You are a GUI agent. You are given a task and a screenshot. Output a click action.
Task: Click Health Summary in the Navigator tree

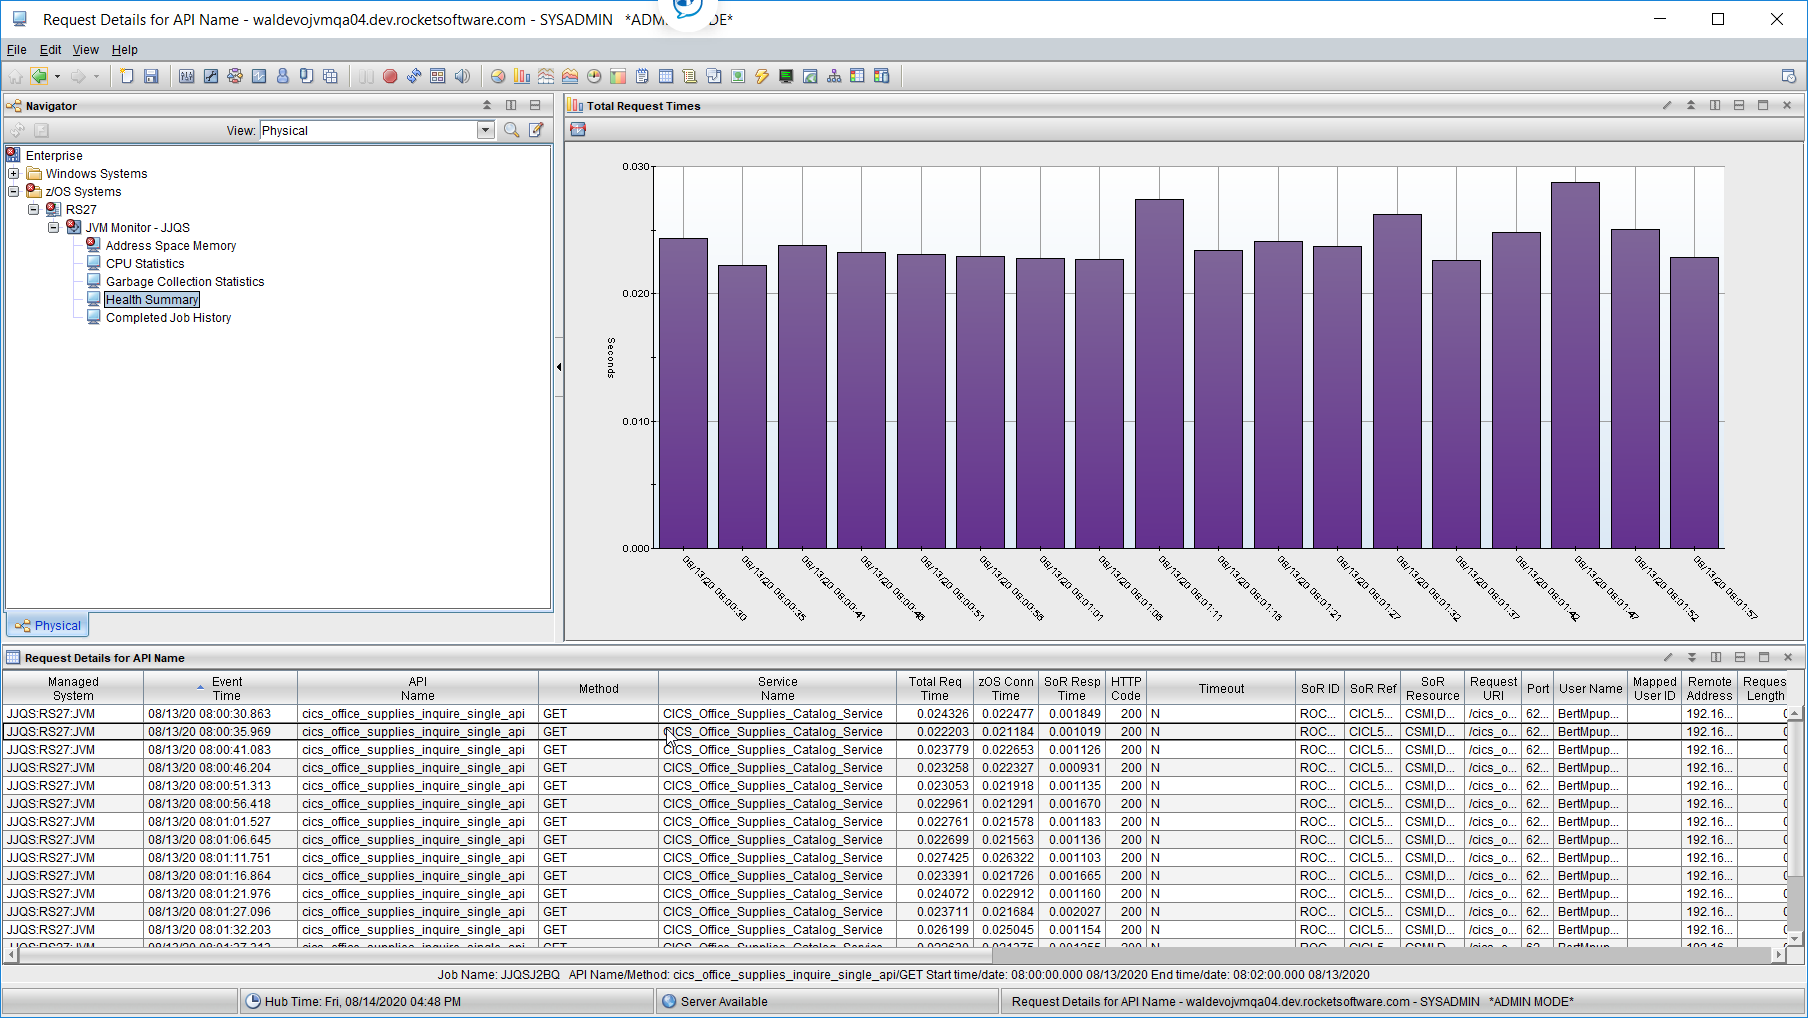pos(151,299)
